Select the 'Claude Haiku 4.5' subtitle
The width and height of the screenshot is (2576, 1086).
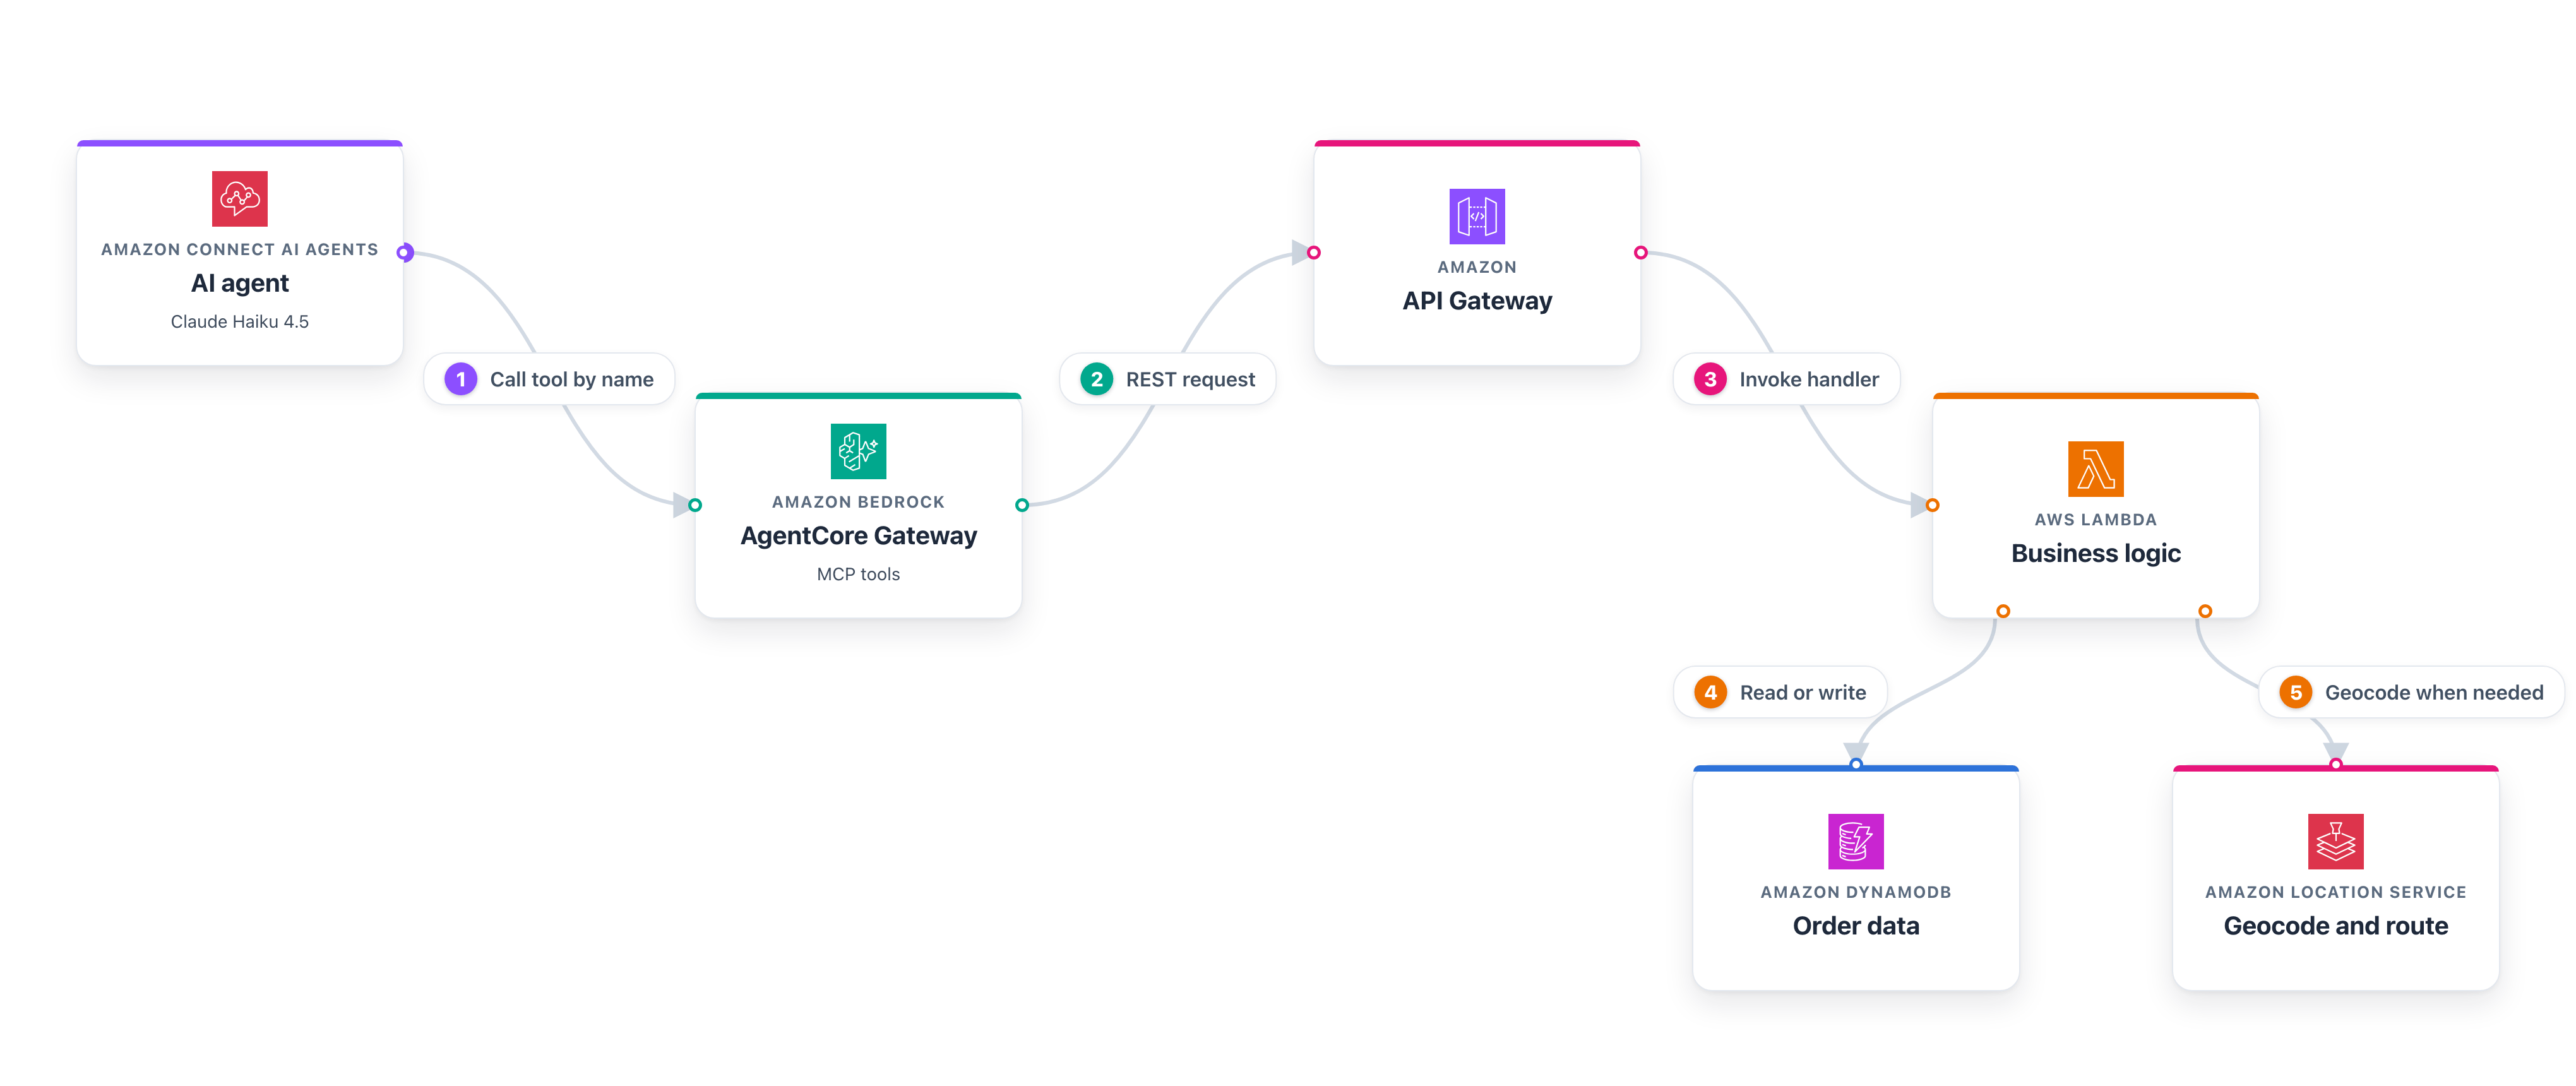click(240, 321)
